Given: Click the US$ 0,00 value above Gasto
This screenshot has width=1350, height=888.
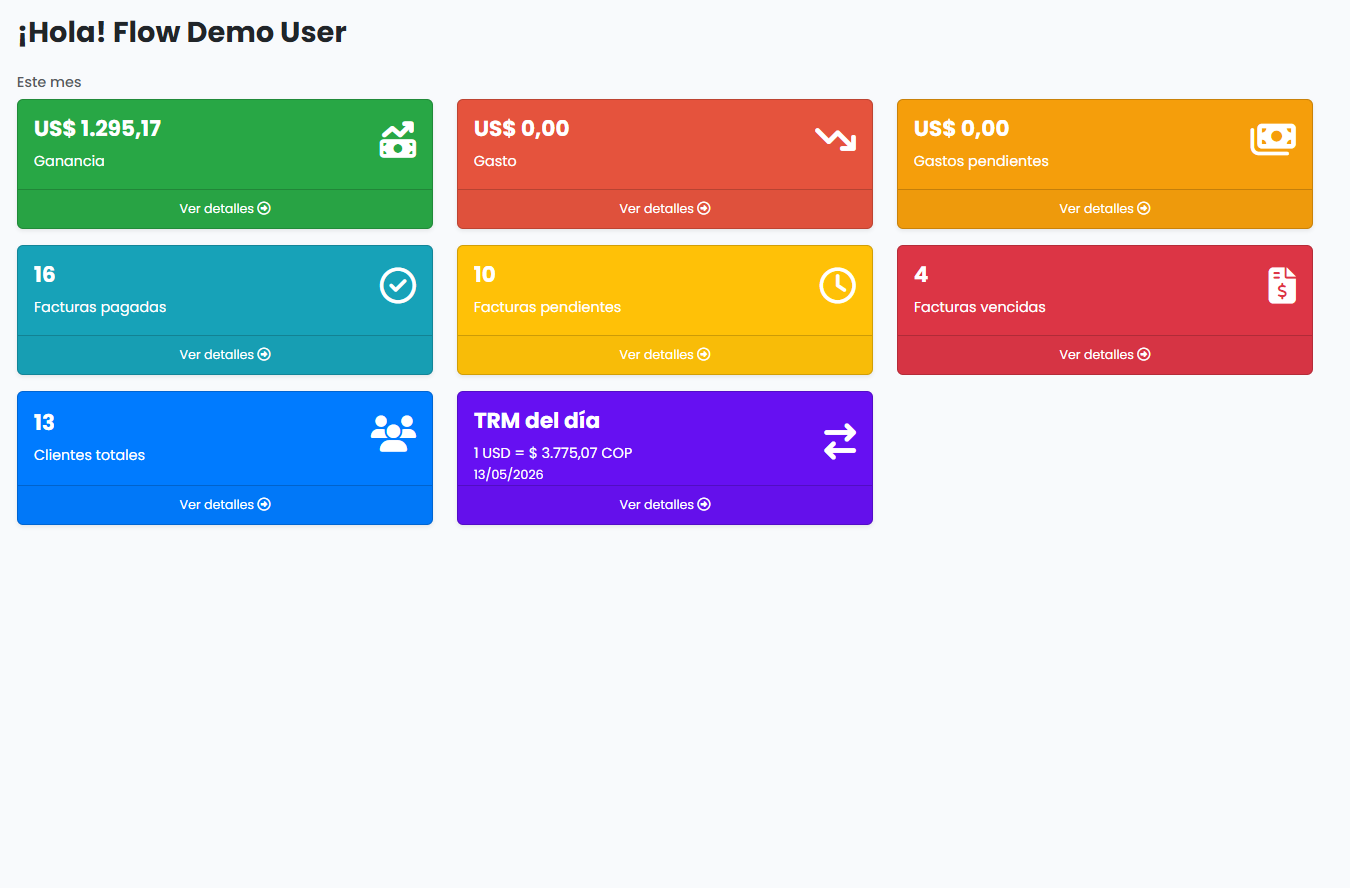Looking at the screenshot, I should point(522,129).
